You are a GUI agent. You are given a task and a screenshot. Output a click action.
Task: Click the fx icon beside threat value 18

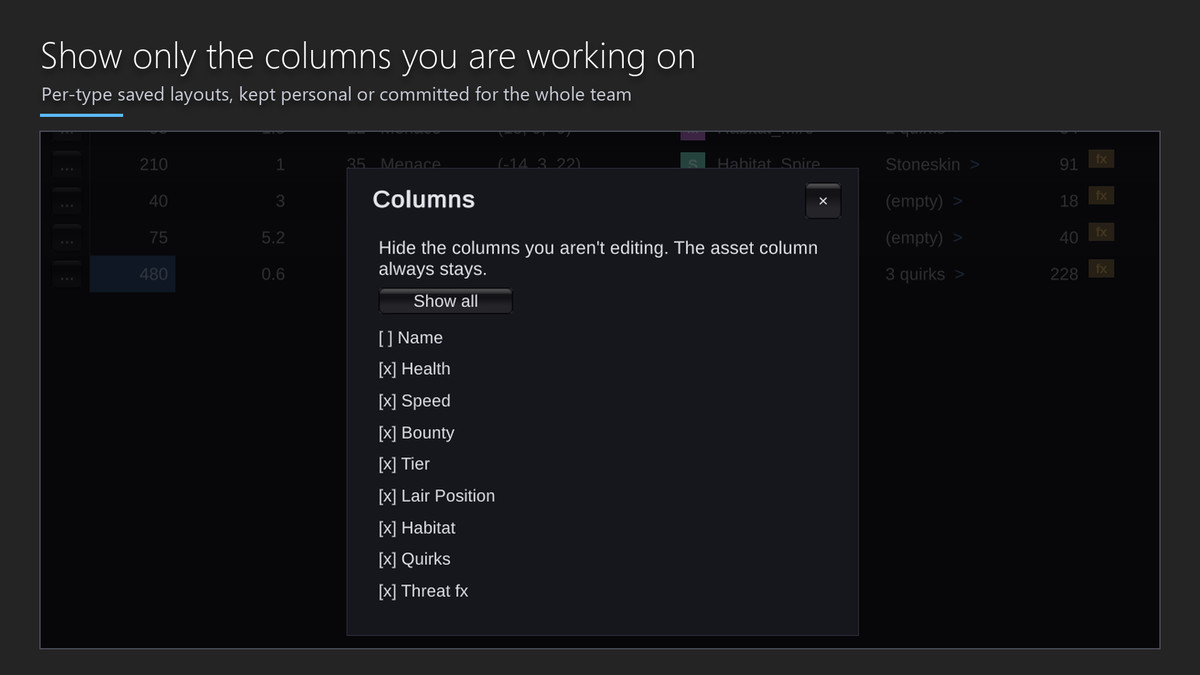1101,196
